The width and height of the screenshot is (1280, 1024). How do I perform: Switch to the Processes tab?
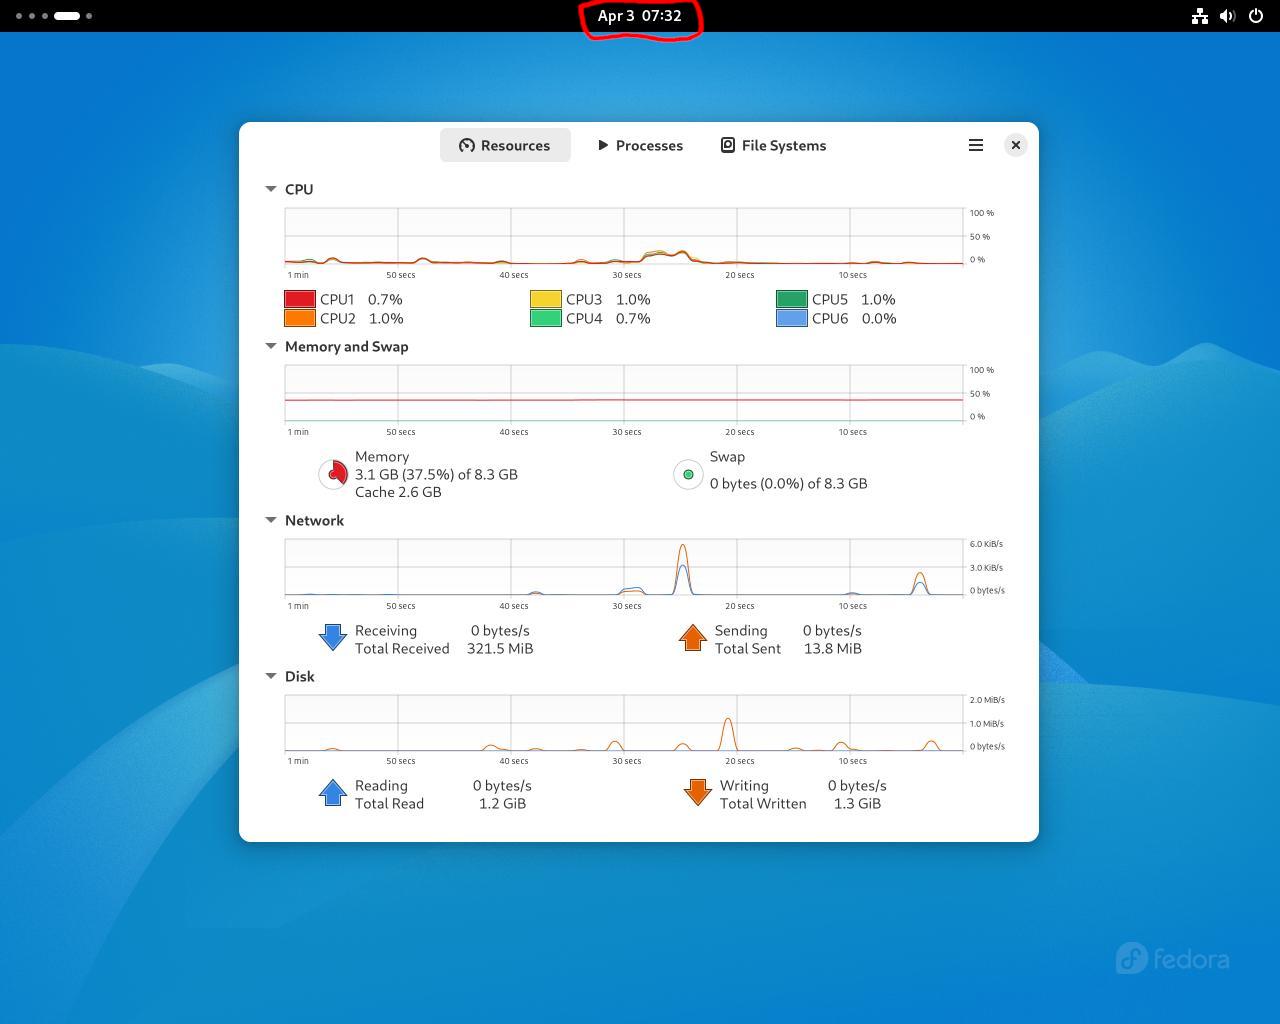(640, 145)
